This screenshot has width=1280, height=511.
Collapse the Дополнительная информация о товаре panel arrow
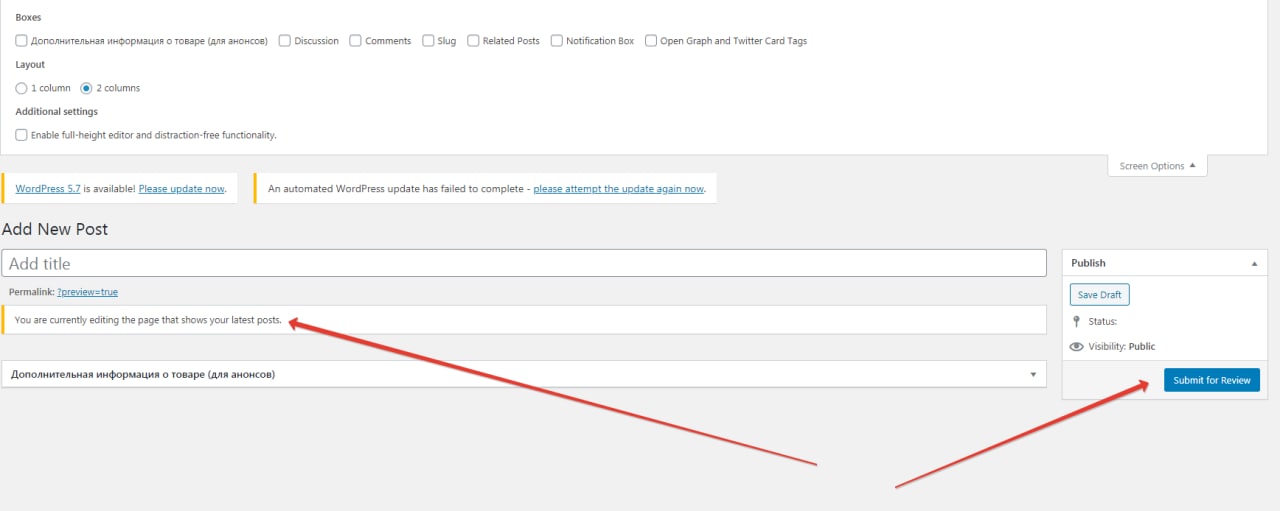(1033, 374)
